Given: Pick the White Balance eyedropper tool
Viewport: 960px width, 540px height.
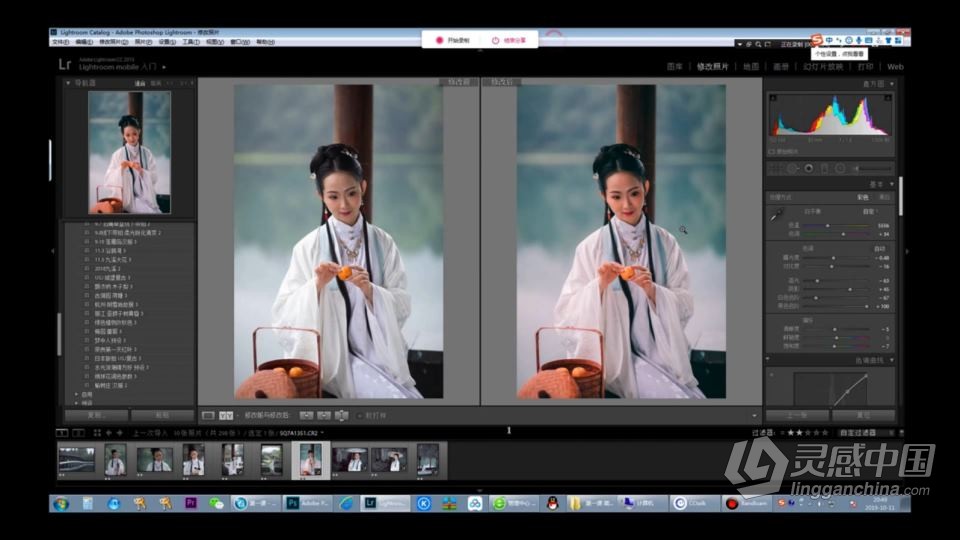Looking at the screenshot, I should [777, 215].
